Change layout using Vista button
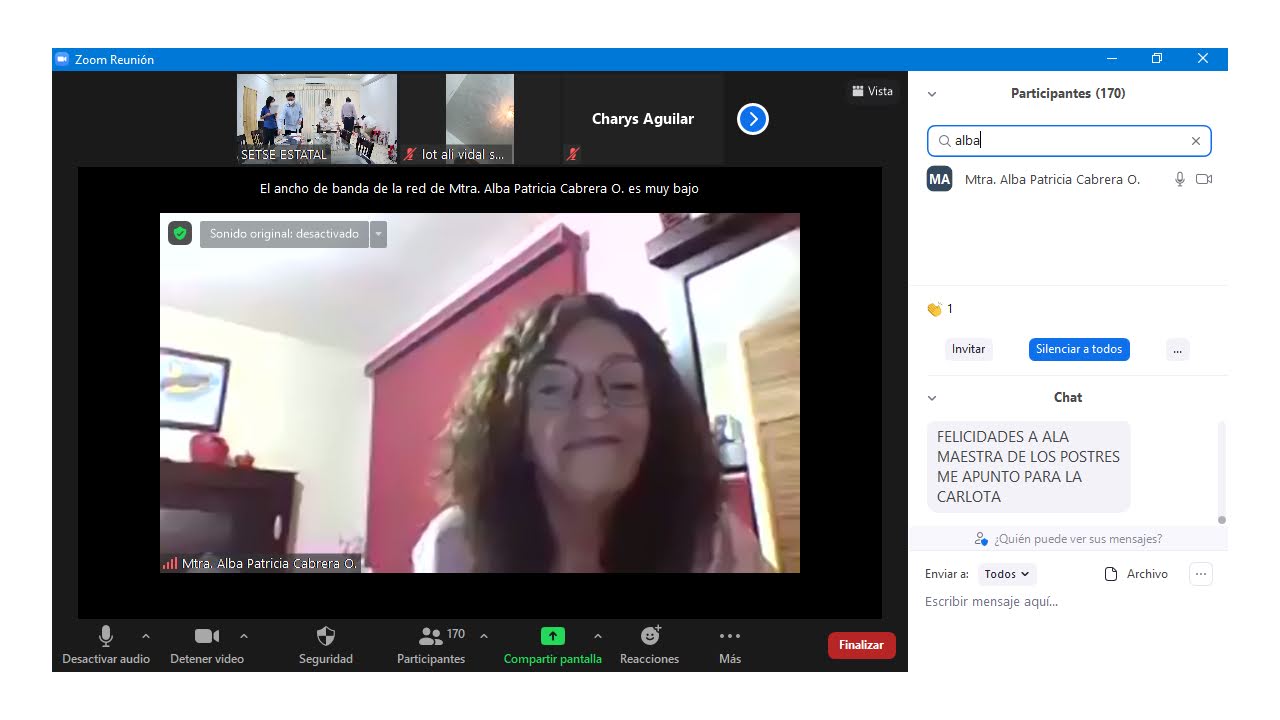Image resolution: width=1280 pixels, height=720 pixels. [872, 91]
